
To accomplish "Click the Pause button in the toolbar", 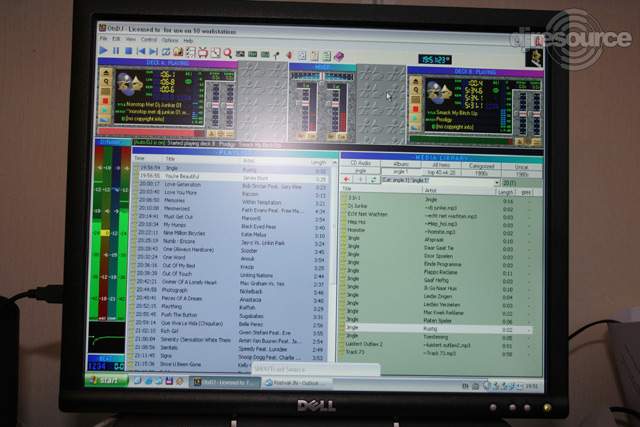I will [116, 51].
